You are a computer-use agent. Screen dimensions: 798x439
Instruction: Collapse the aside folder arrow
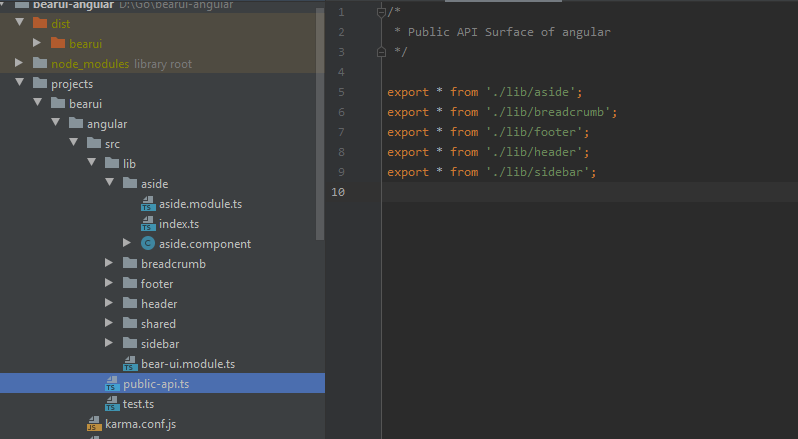point(110,182)
